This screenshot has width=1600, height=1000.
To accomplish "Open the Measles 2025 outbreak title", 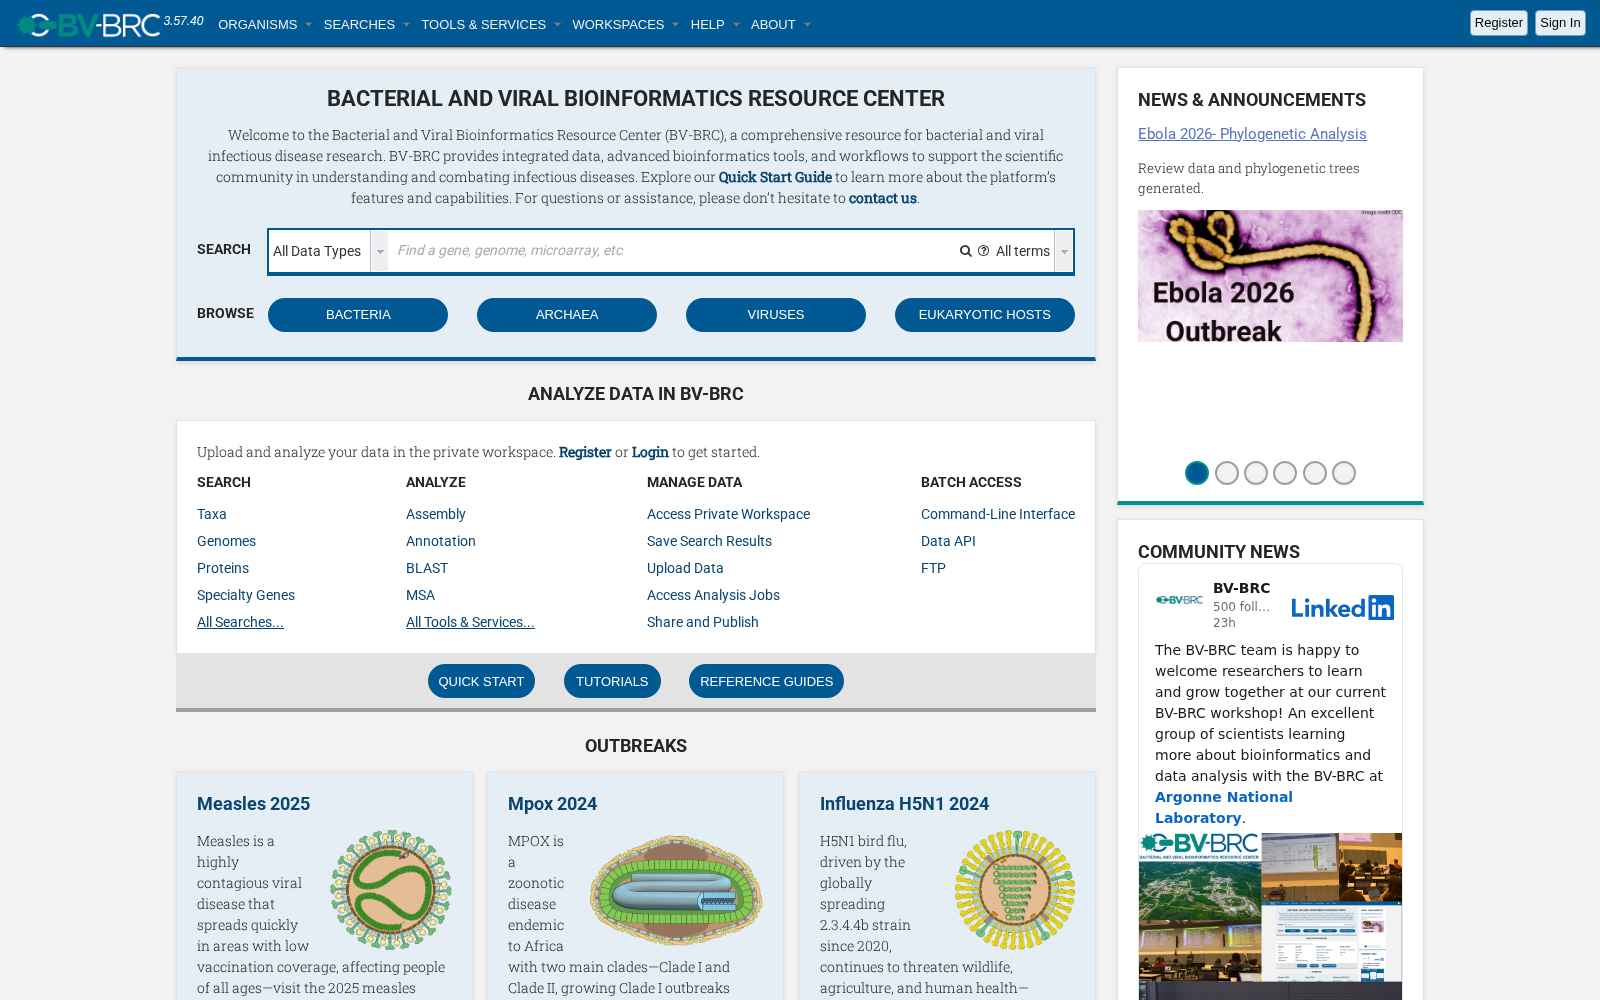I will [x=253, y=804].
